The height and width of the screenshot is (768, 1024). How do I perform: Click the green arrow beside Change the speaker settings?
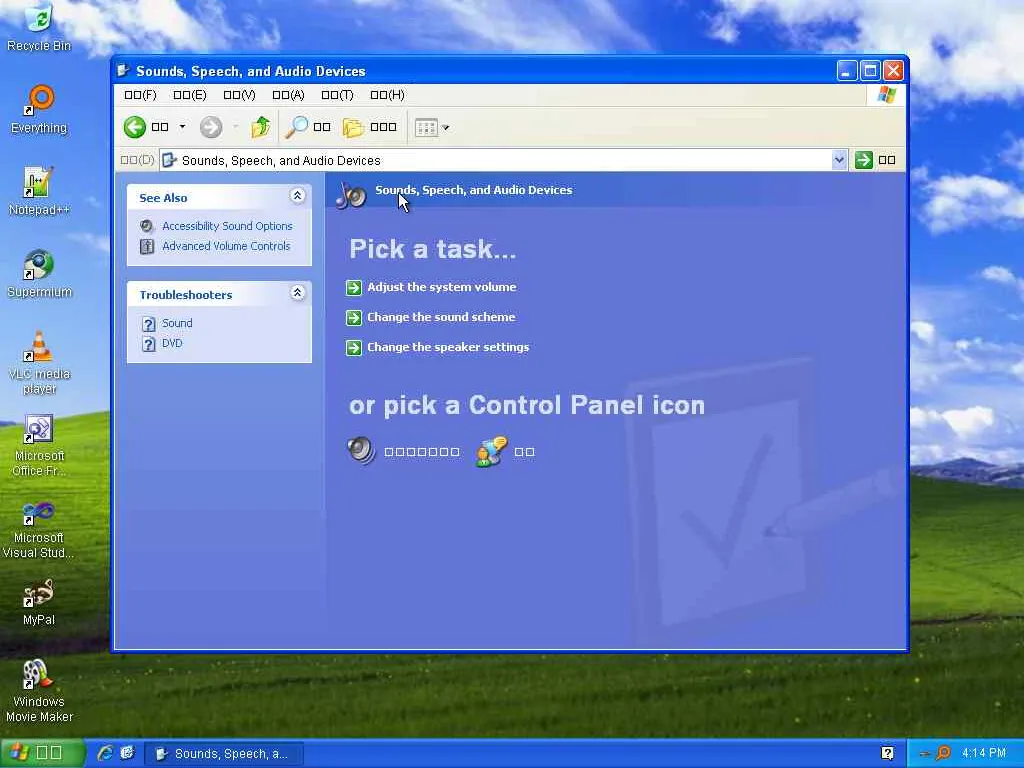tap(354, 347)
